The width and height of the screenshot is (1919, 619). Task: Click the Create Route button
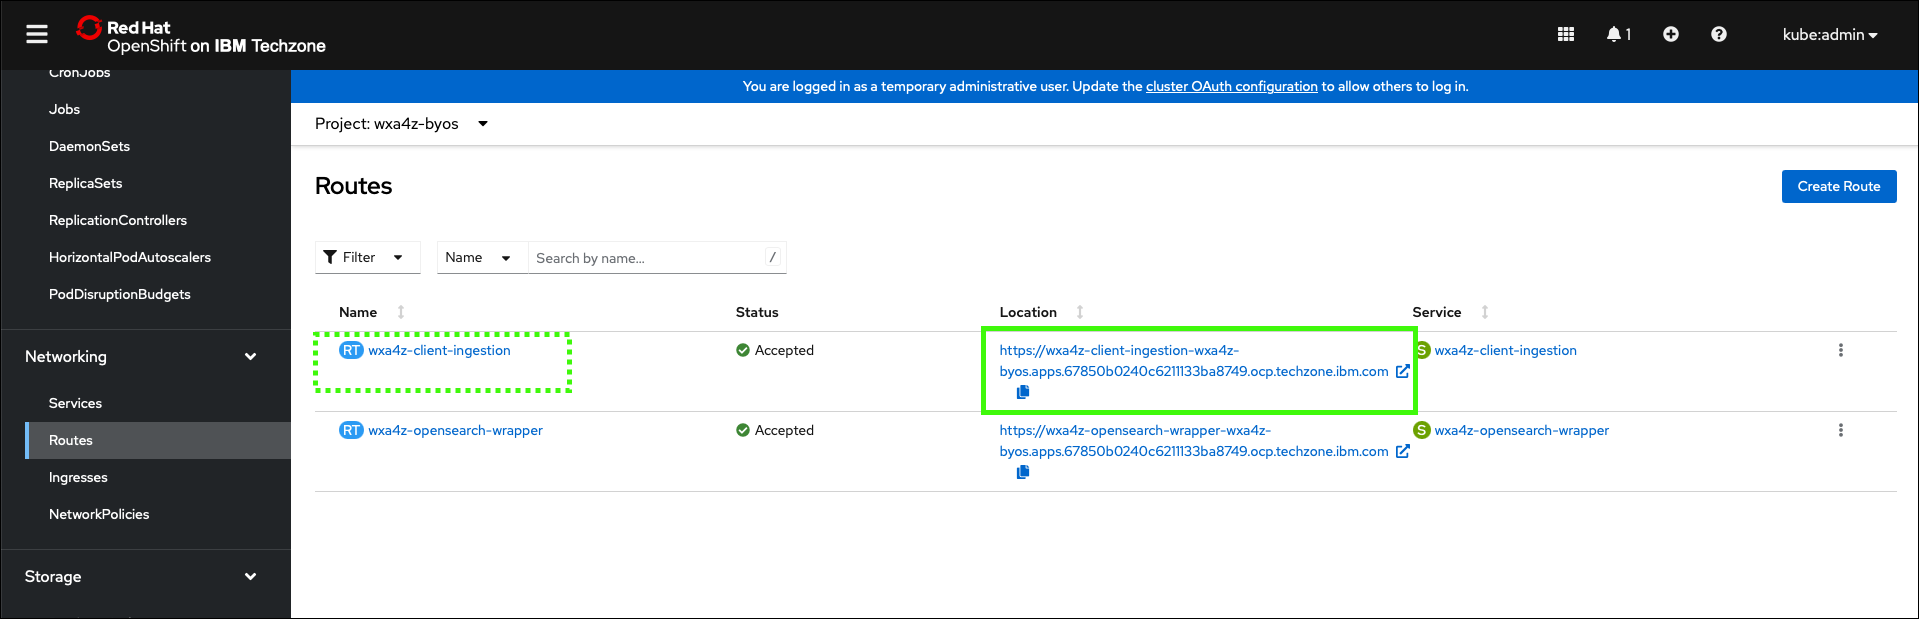click(1838, 187)
